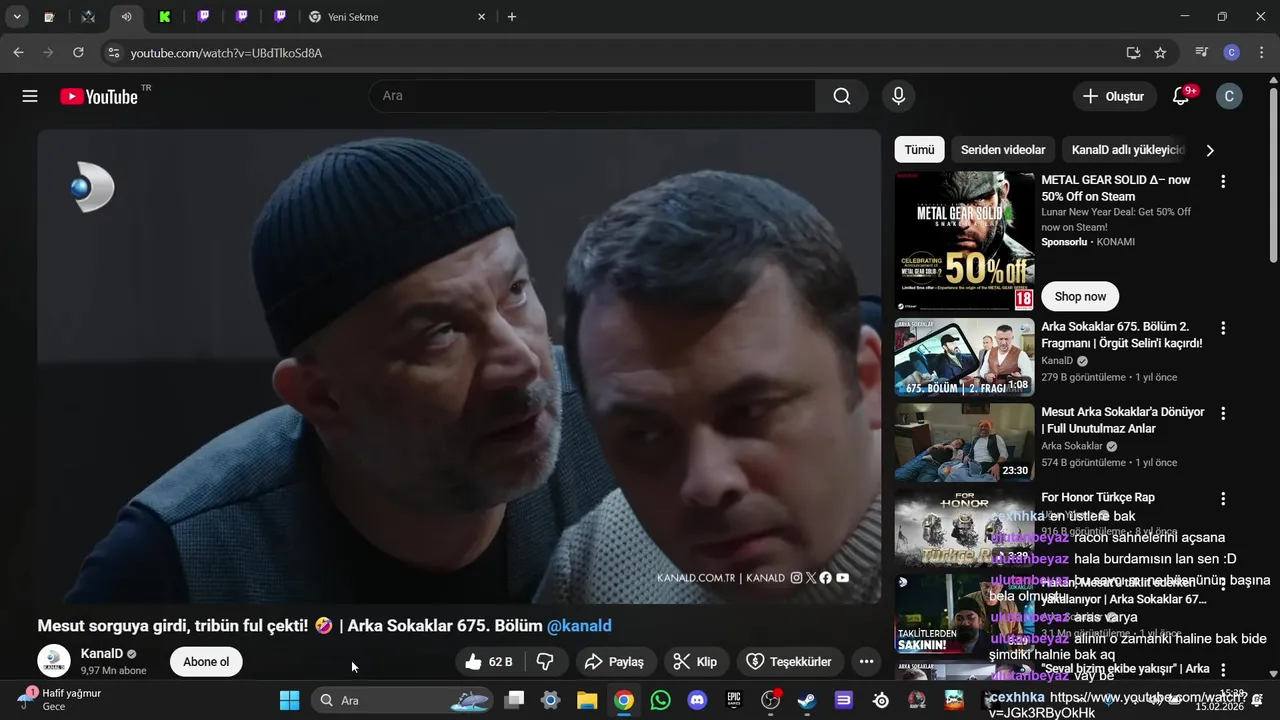Screen dimensions: 1280x720
Task: Open the Chrome media controls icon
Action: tap(1202, 52)
